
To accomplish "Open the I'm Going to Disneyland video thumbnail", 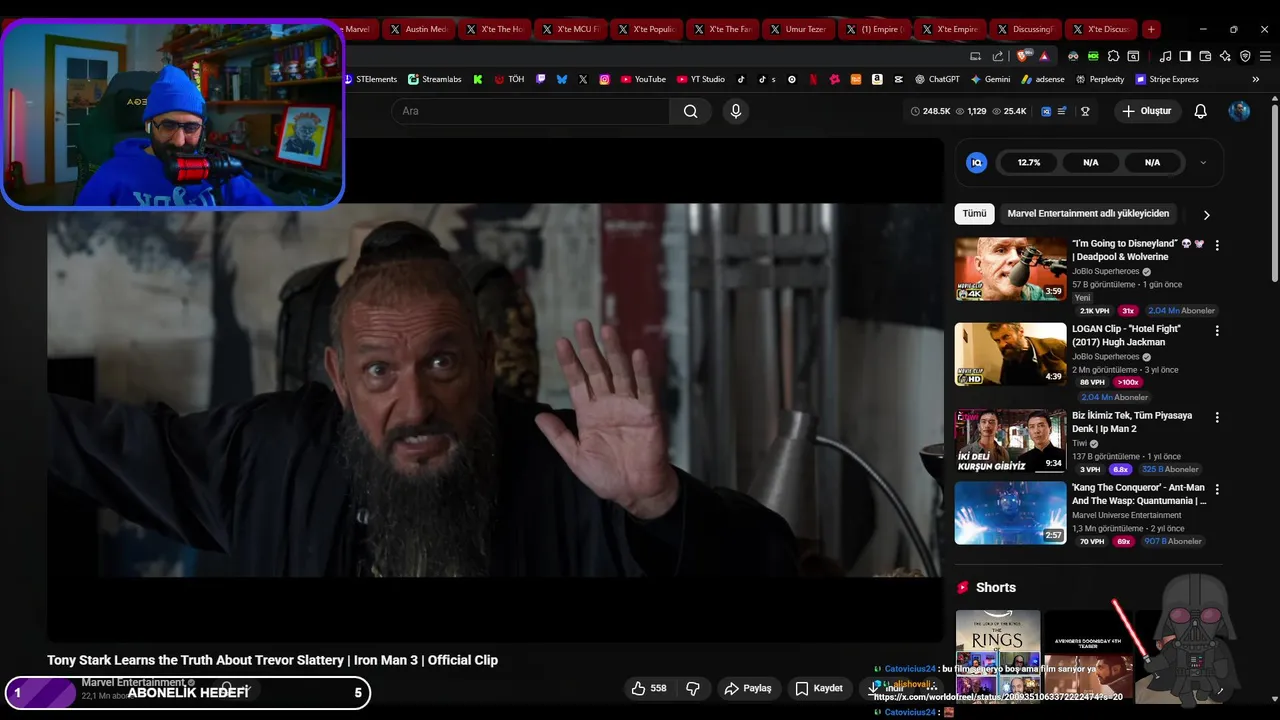I will pyautogui.click(x=1010, y=269).
